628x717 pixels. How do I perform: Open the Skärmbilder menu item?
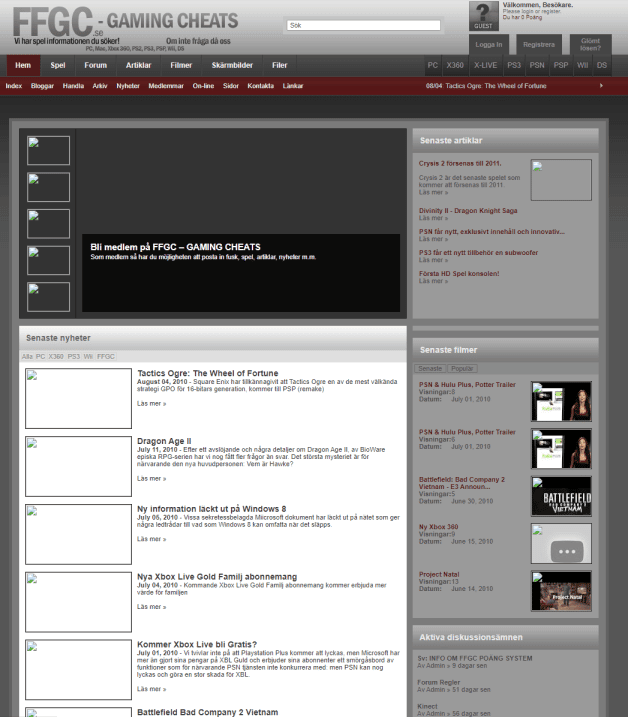coord(232,65)
